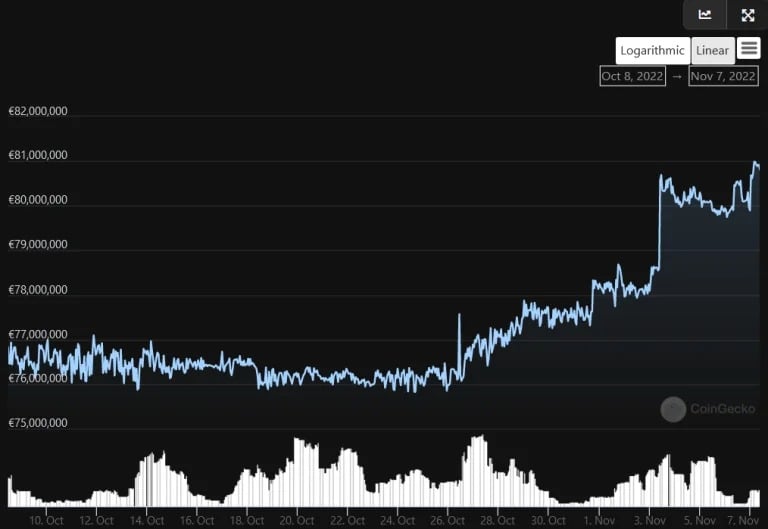
Task: Select the Logarithmic scale button
Action: click(x=652, y=50)
